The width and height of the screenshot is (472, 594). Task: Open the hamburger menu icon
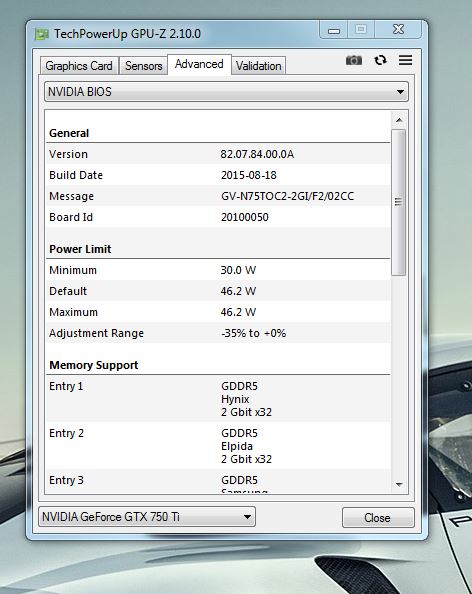coord(405,60)
